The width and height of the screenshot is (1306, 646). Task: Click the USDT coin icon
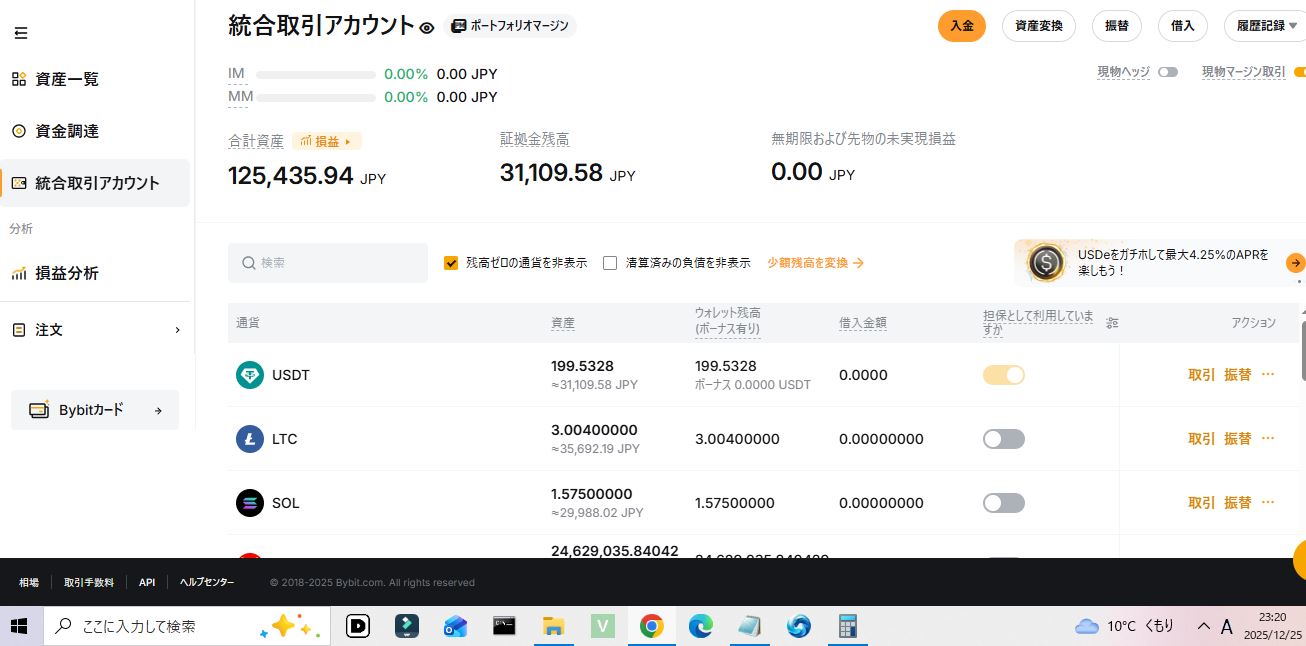[250, 375]
